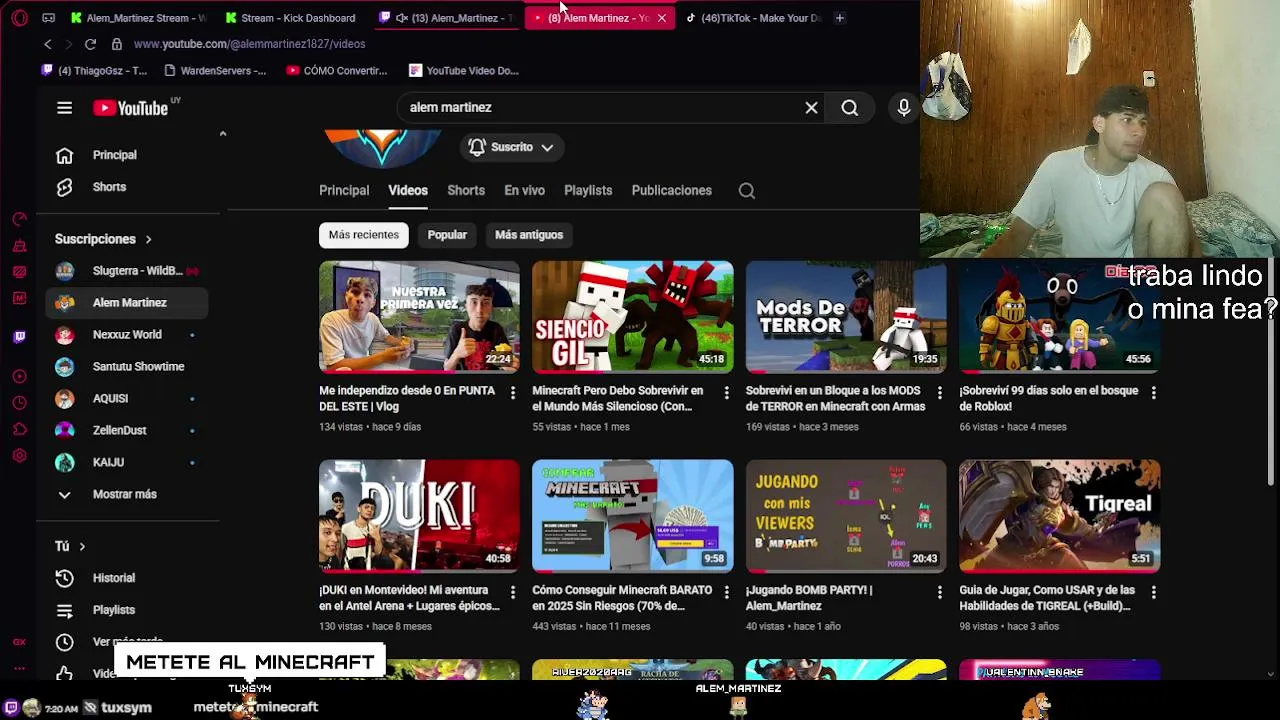Screen dimensions: 1280x720
Task: Click the page scrollbar down arrow
Action: tap(1272, 674)
